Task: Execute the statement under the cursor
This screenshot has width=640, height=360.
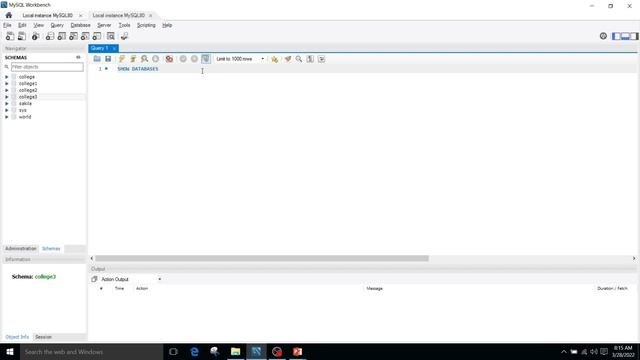Action: click(133, 59)
